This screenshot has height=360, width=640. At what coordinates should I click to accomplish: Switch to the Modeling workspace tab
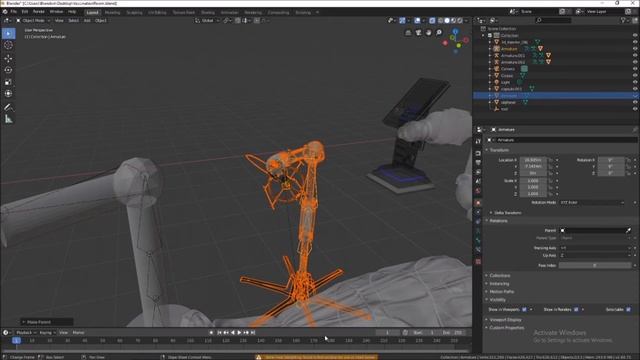tap(112, 13)
